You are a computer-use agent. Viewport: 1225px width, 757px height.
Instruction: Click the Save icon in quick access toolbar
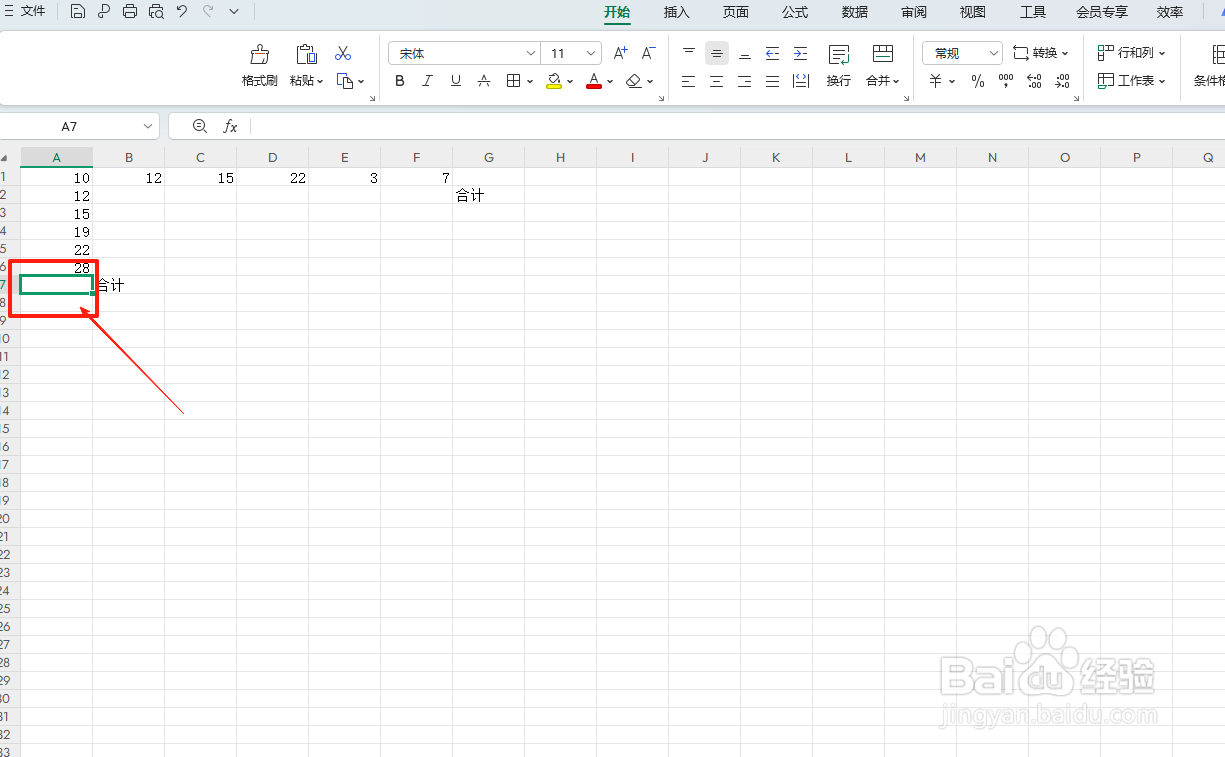pyautogui.click(x=78, y=12)
